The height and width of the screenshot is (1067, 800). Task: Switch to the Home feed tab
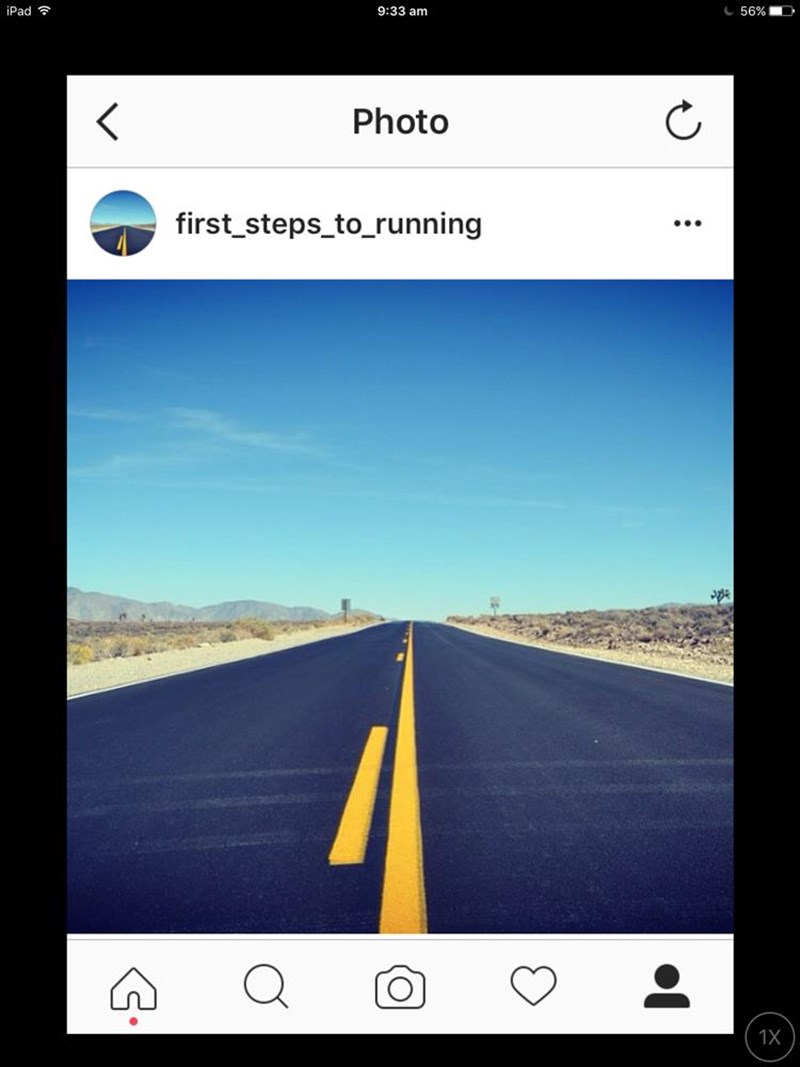point(133,988)
